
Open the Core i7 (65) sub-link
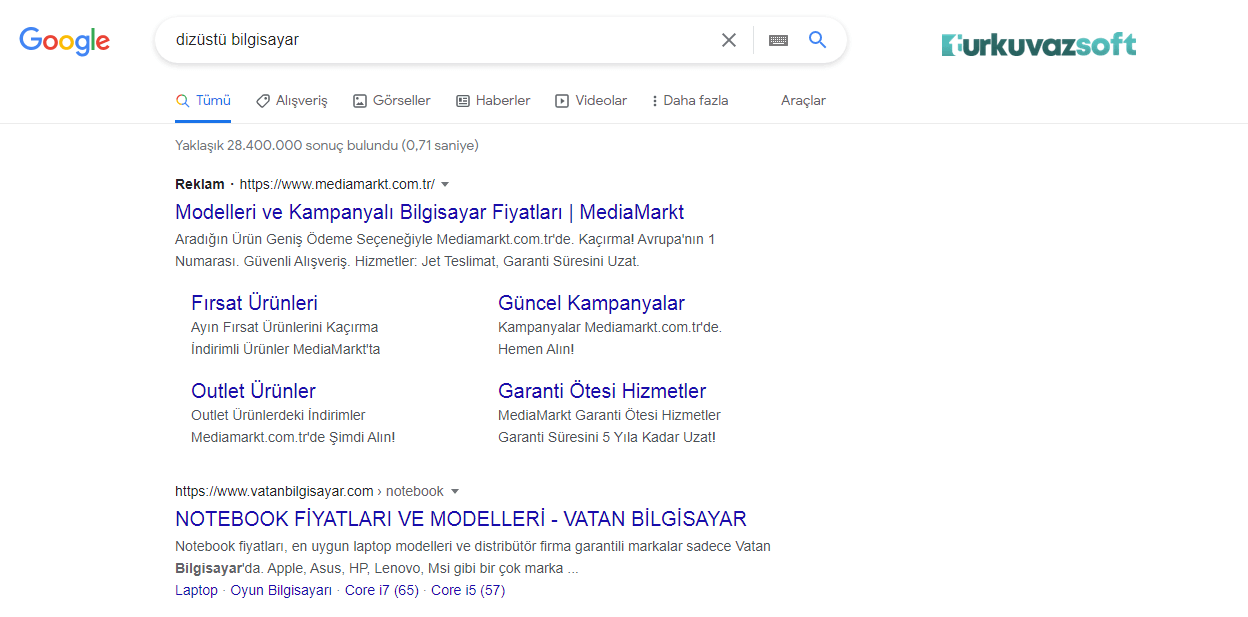[x=382, y=590]
